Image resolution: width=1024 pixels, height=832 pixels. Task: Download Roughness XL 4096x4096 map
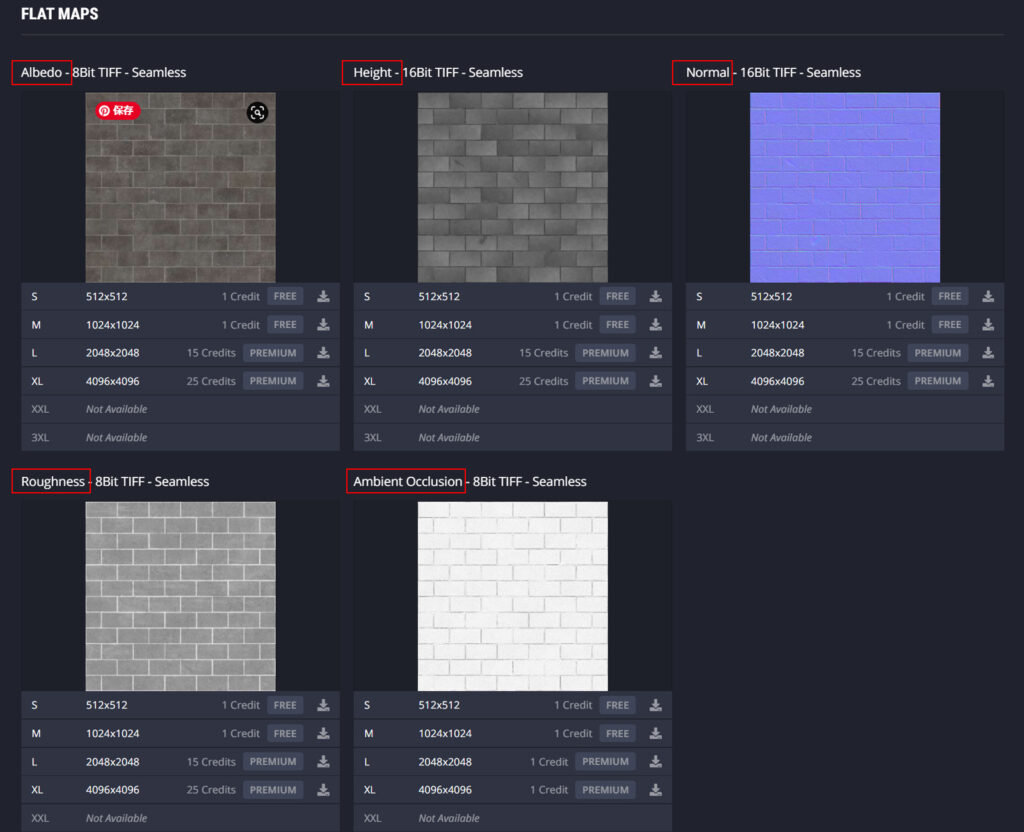click(x=323, y=790)
